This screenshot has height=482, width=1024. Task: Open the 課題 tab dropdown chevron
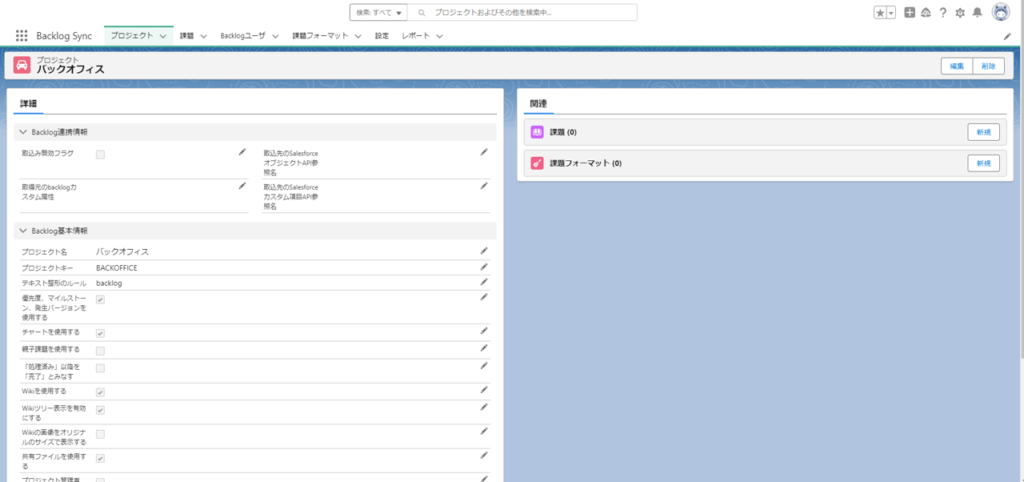point(204,37)
